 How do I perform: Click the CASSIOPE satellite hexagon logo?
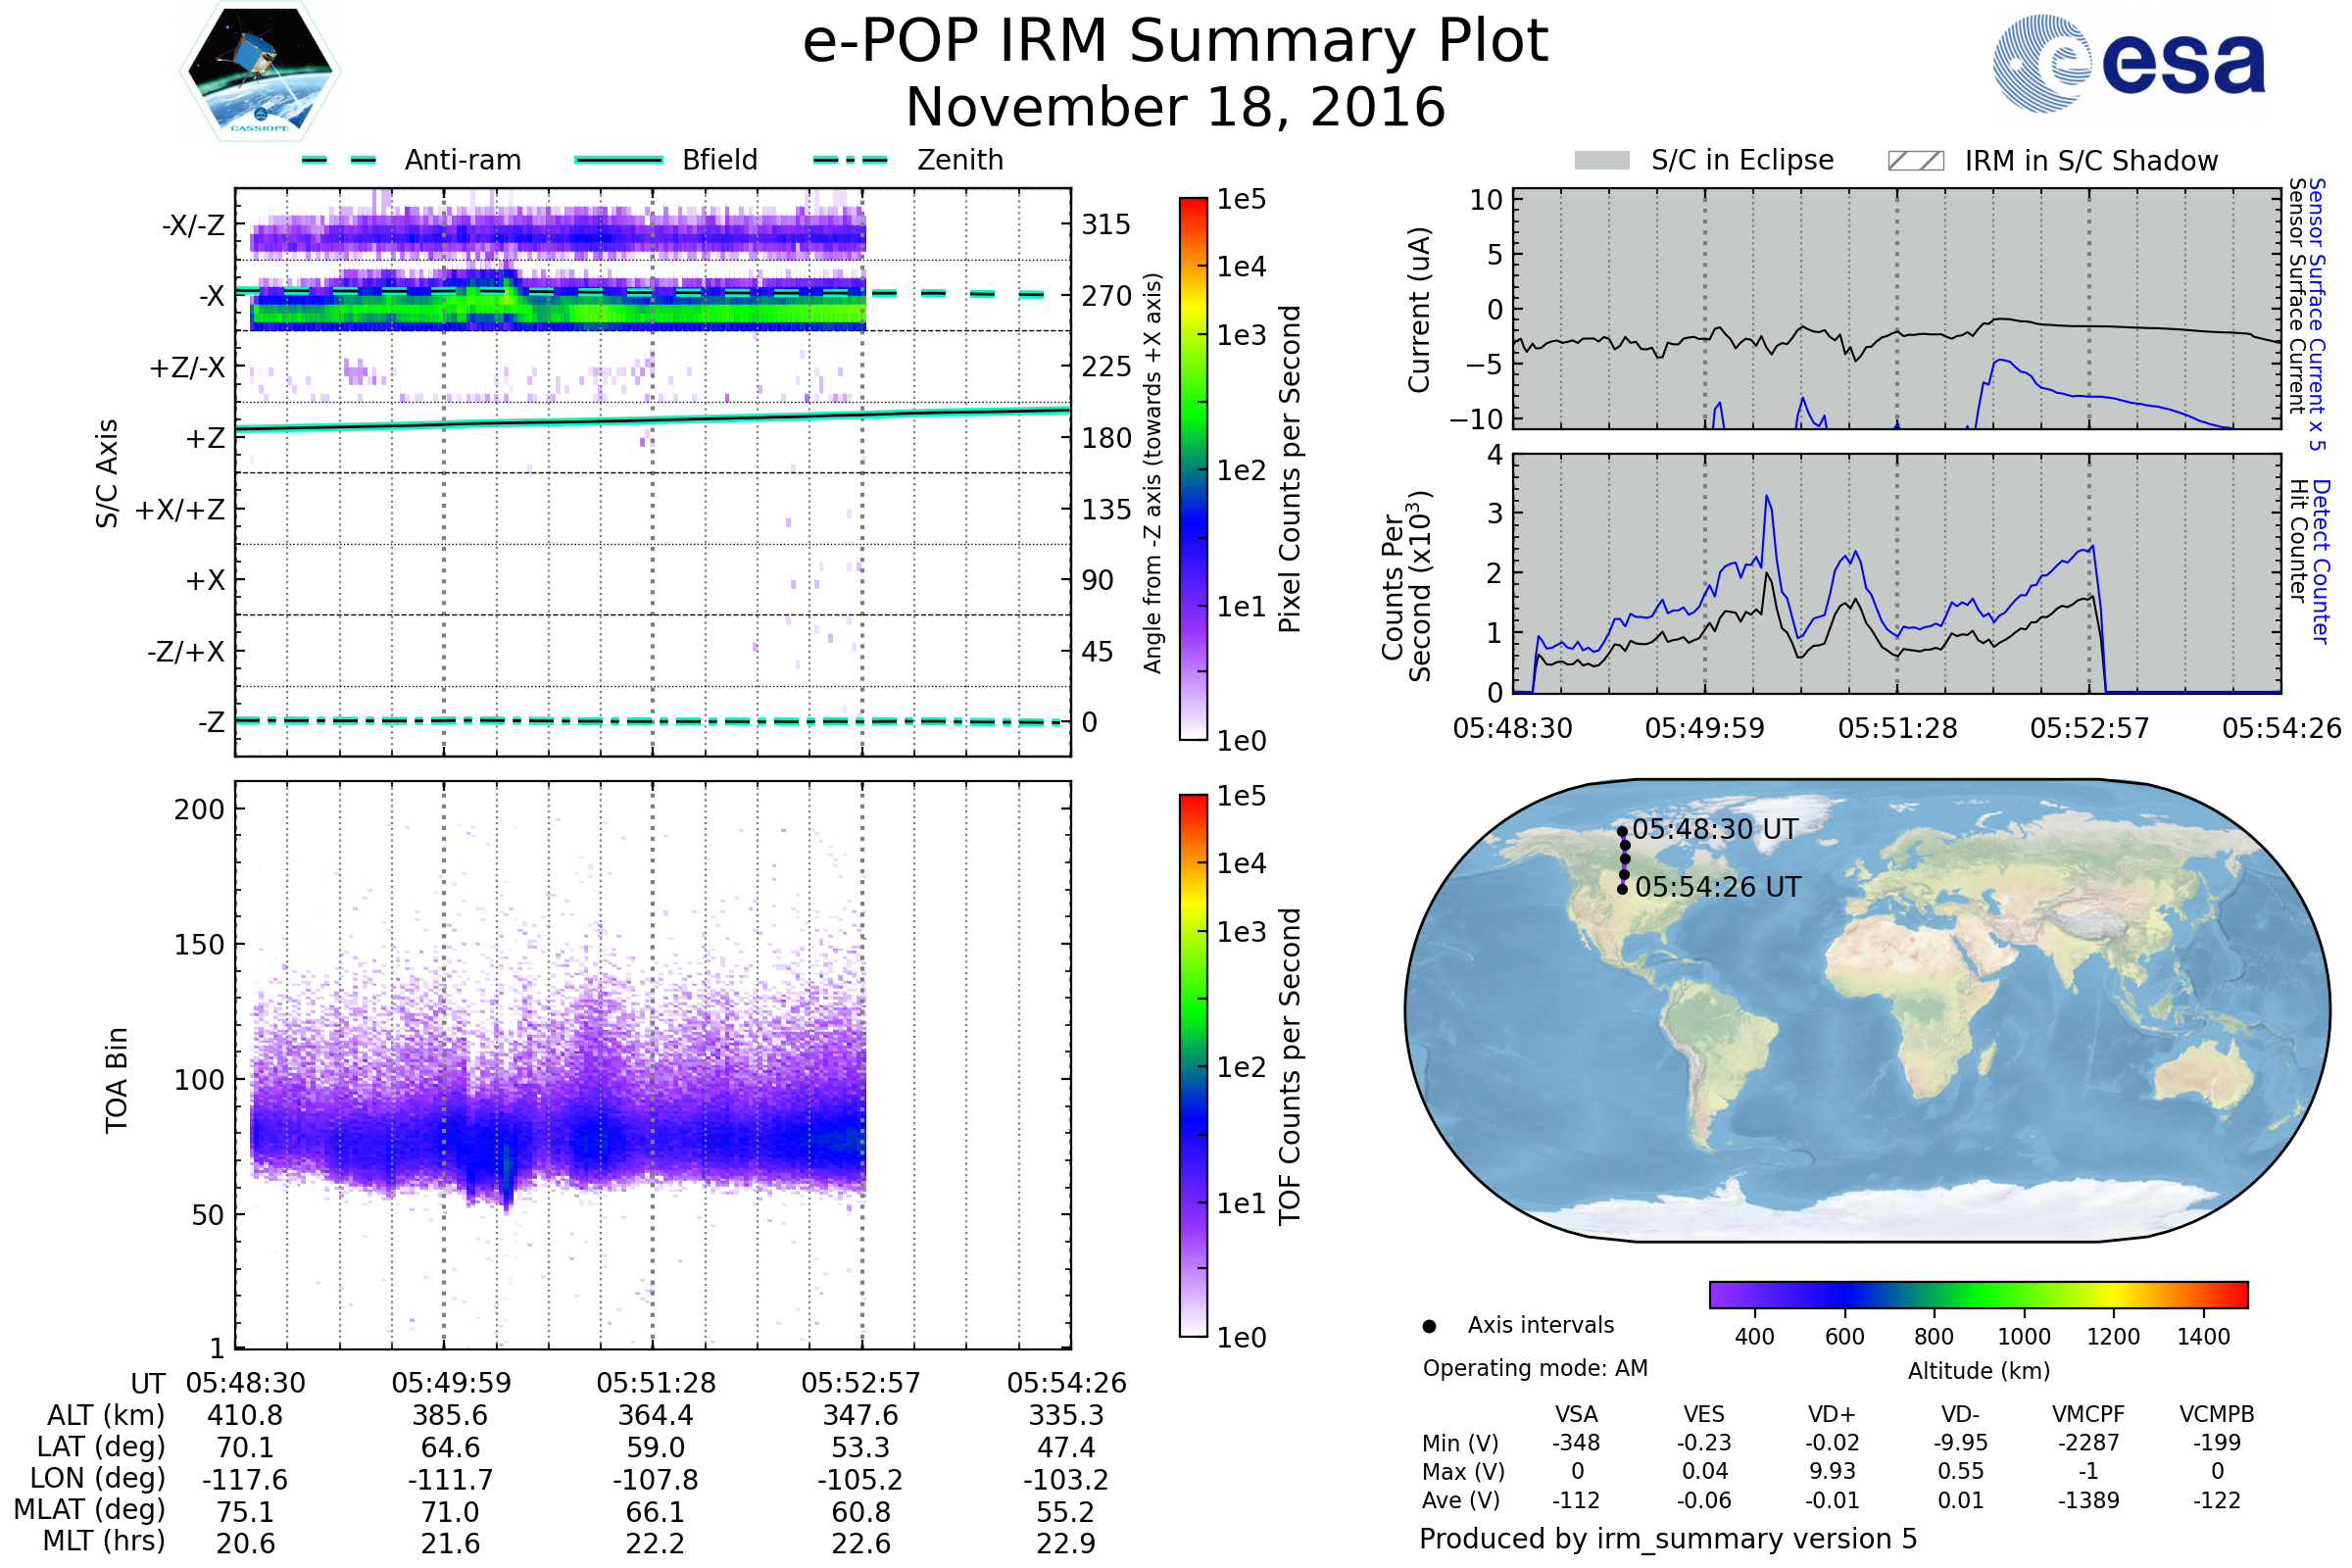click(260, 72)
